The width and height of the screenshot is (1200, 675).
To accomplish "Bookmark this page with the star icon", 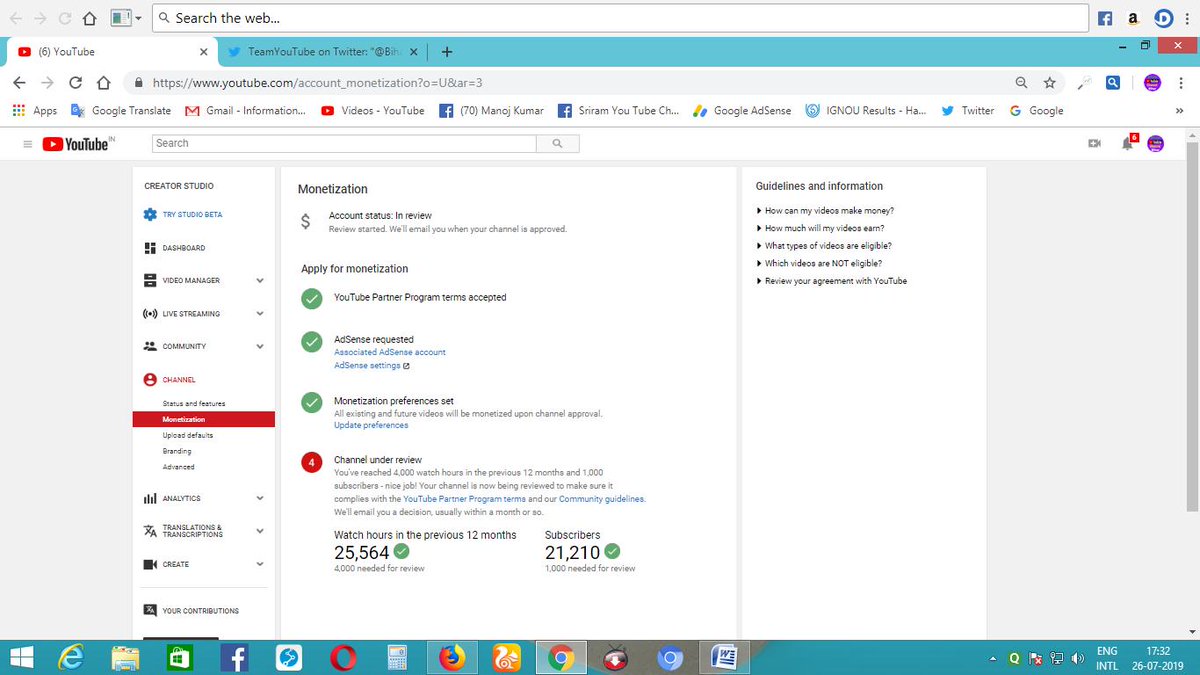I will coord(1049,83).
